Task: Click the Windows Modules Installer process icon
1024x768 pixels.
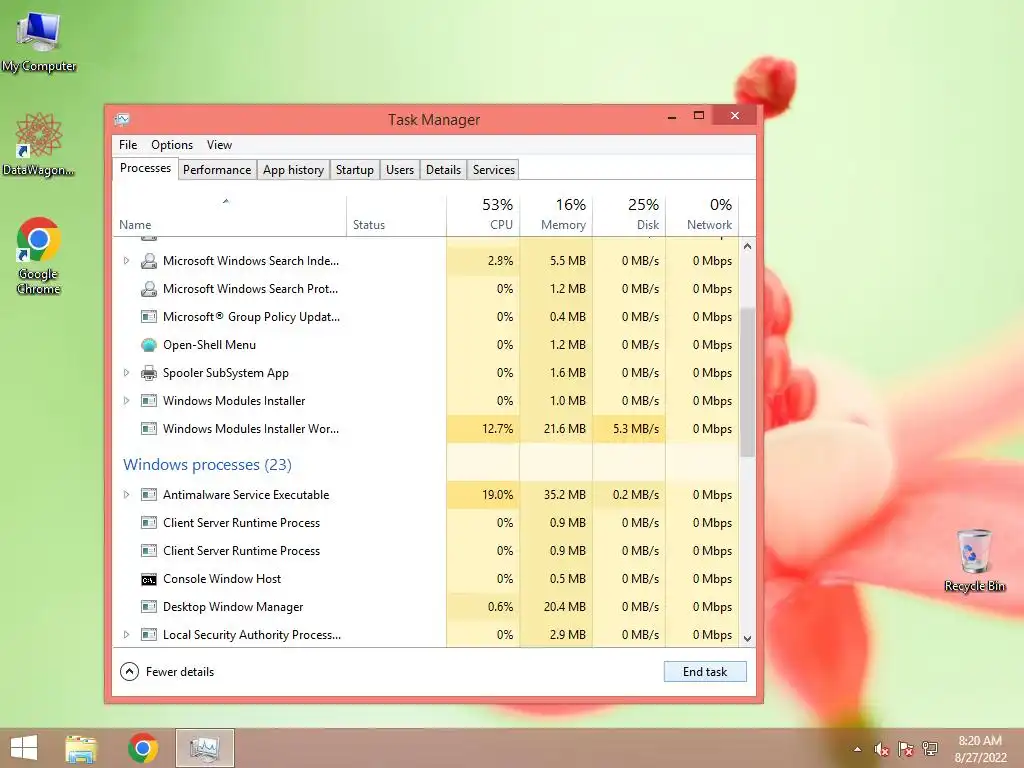Action: 149,401
